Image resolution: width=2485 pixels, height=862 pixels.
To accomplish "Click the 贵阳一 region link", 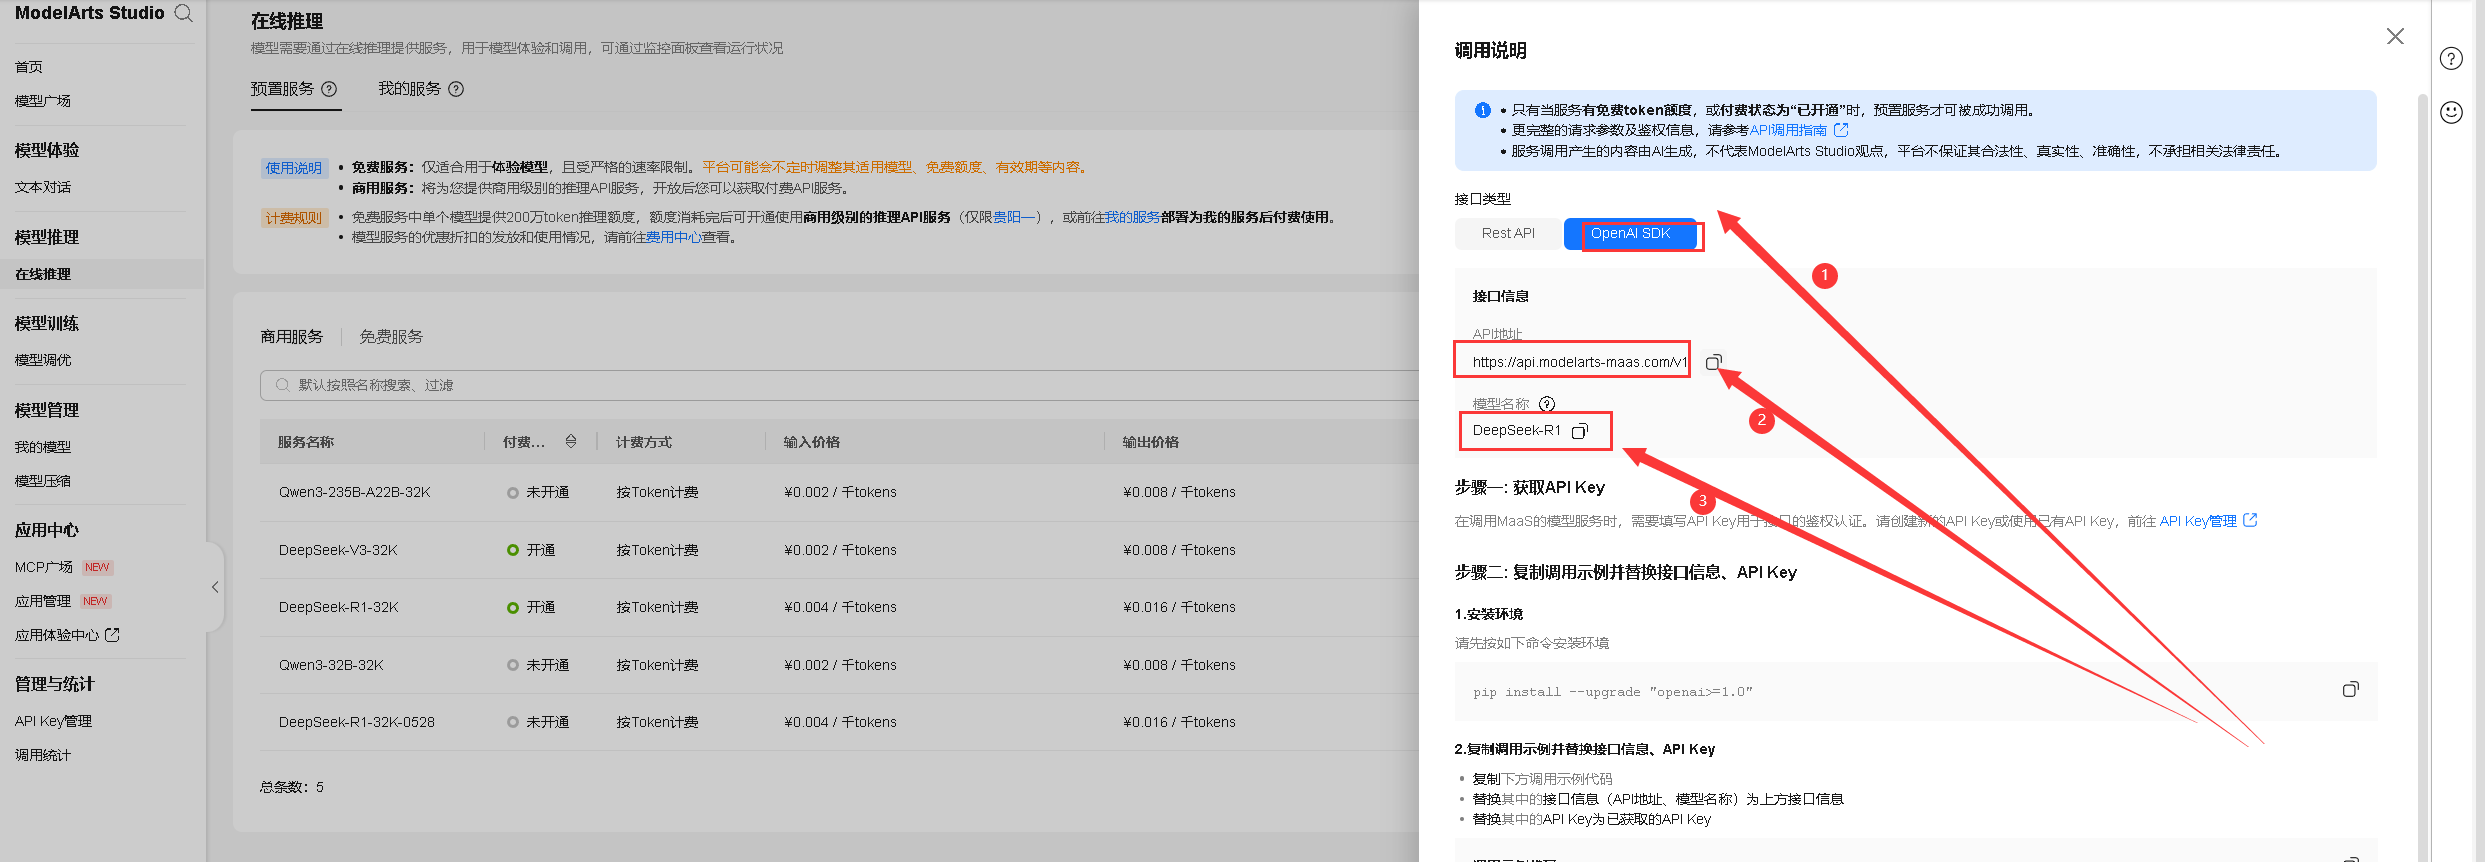I will (x=1014, y=217).
